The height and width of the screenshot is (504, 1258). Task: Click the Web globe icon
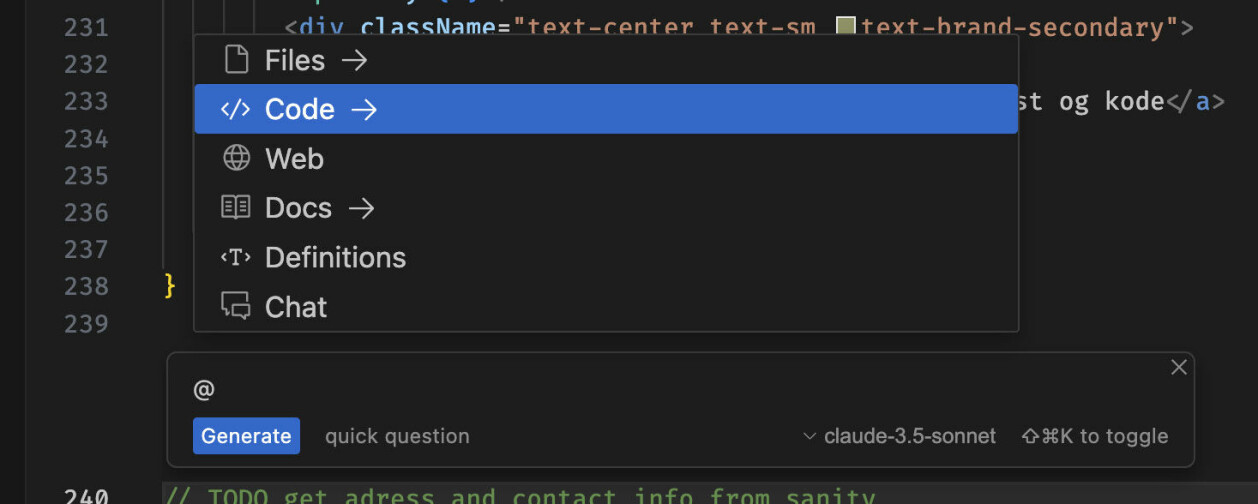click(236, 158)
